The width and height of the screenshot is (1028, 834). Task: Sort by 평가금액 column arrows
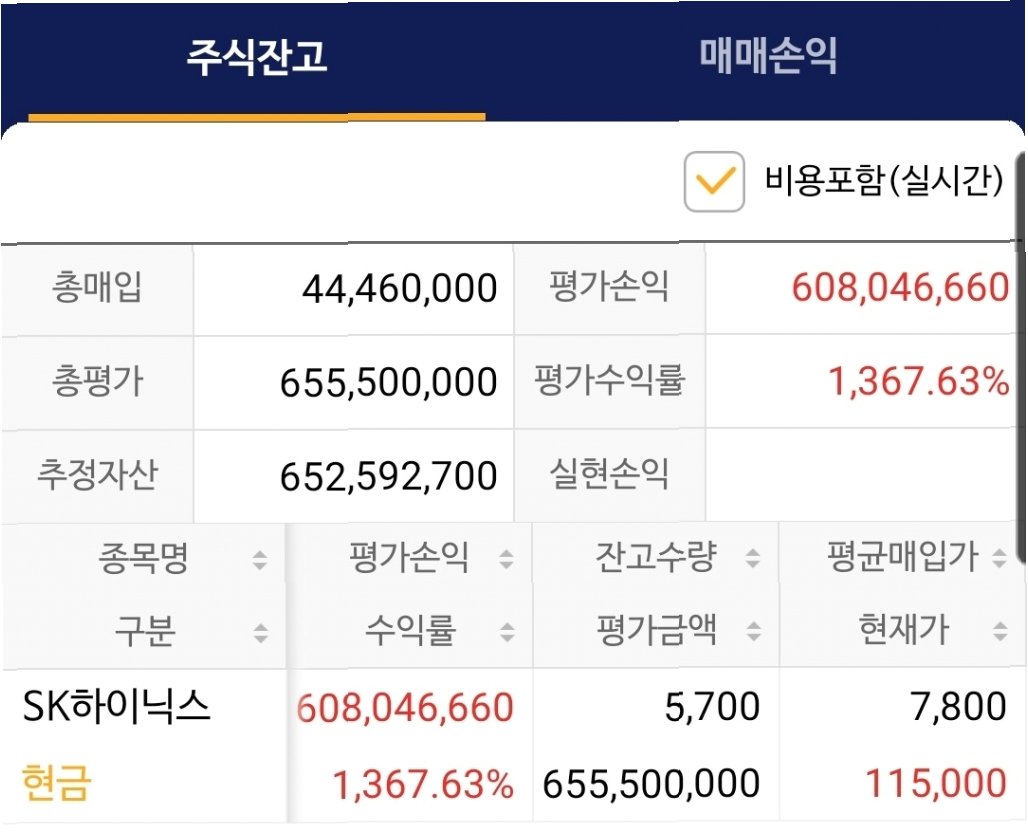pyautogui.click(x=754, y=631)
